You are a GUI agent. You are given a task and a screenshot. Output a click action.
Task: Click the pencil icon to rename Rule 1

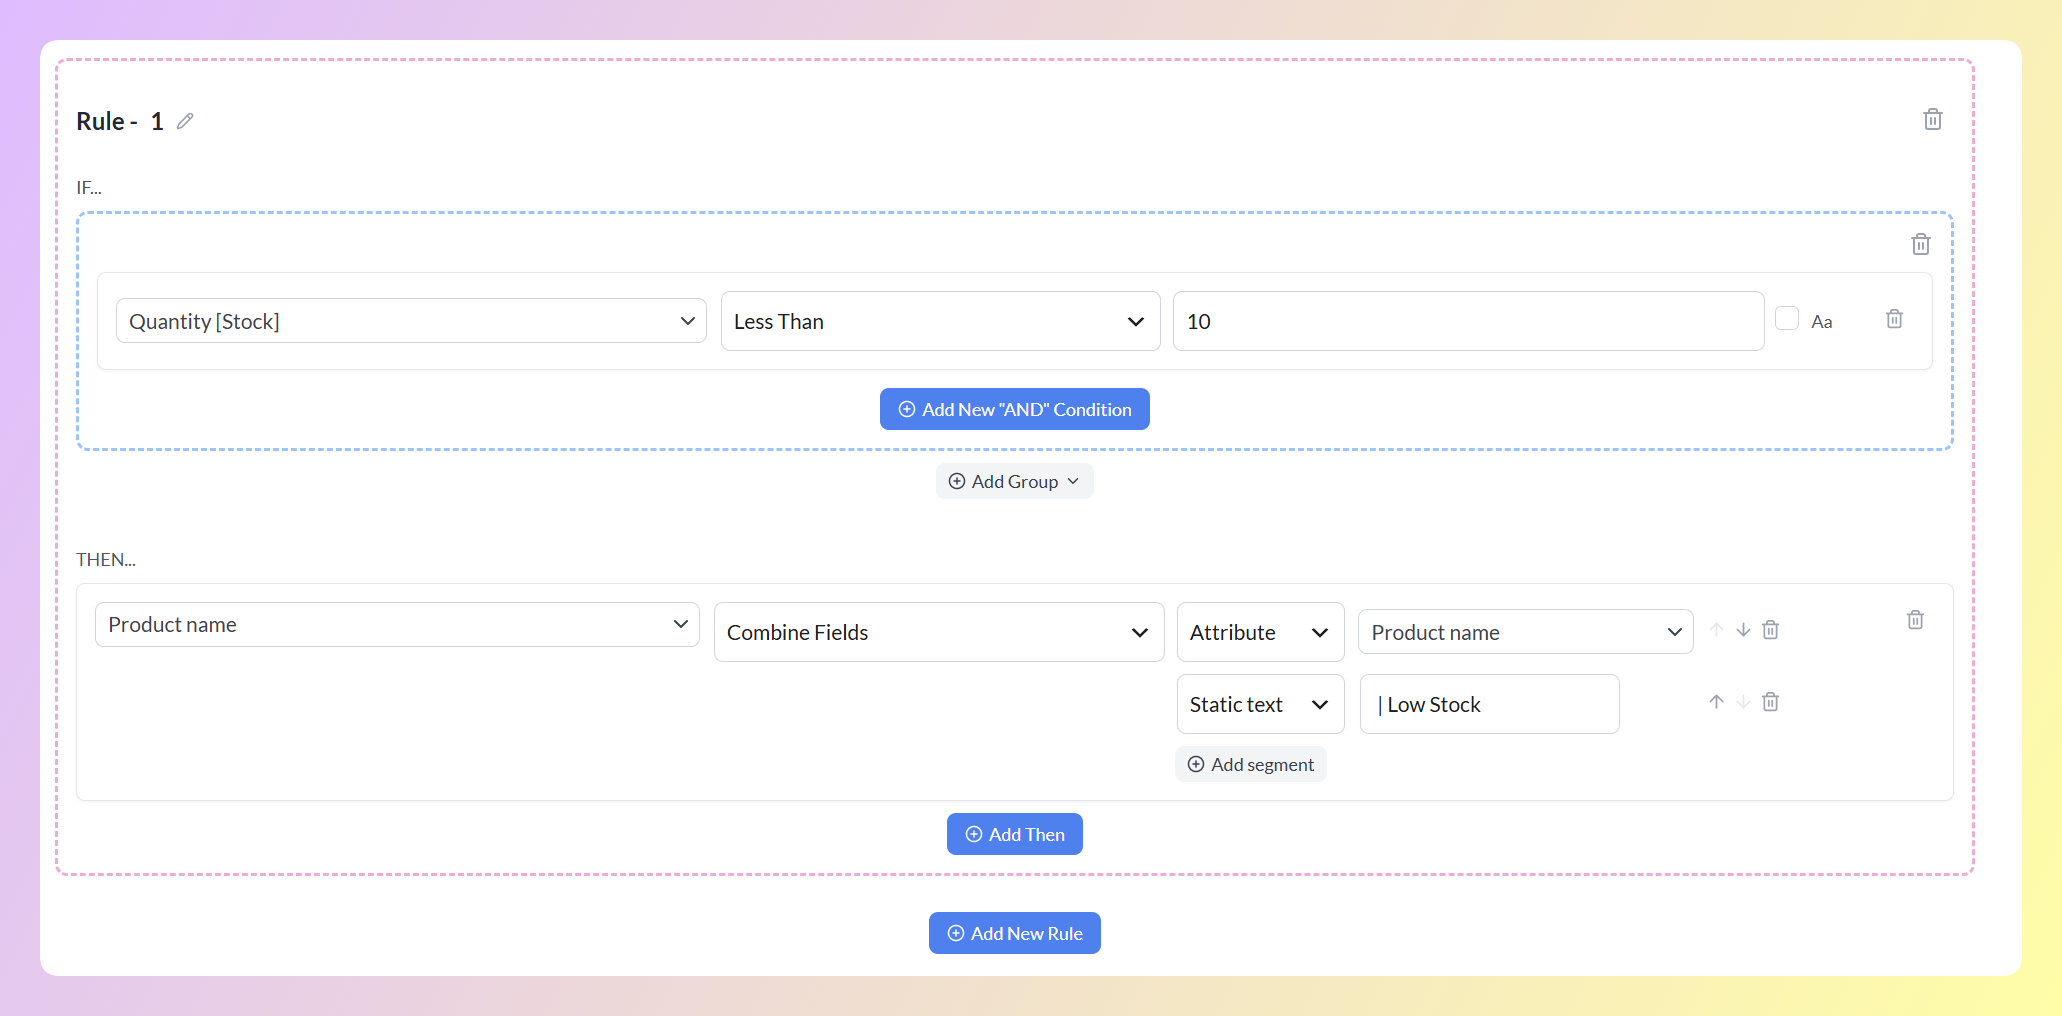(185, 121)
